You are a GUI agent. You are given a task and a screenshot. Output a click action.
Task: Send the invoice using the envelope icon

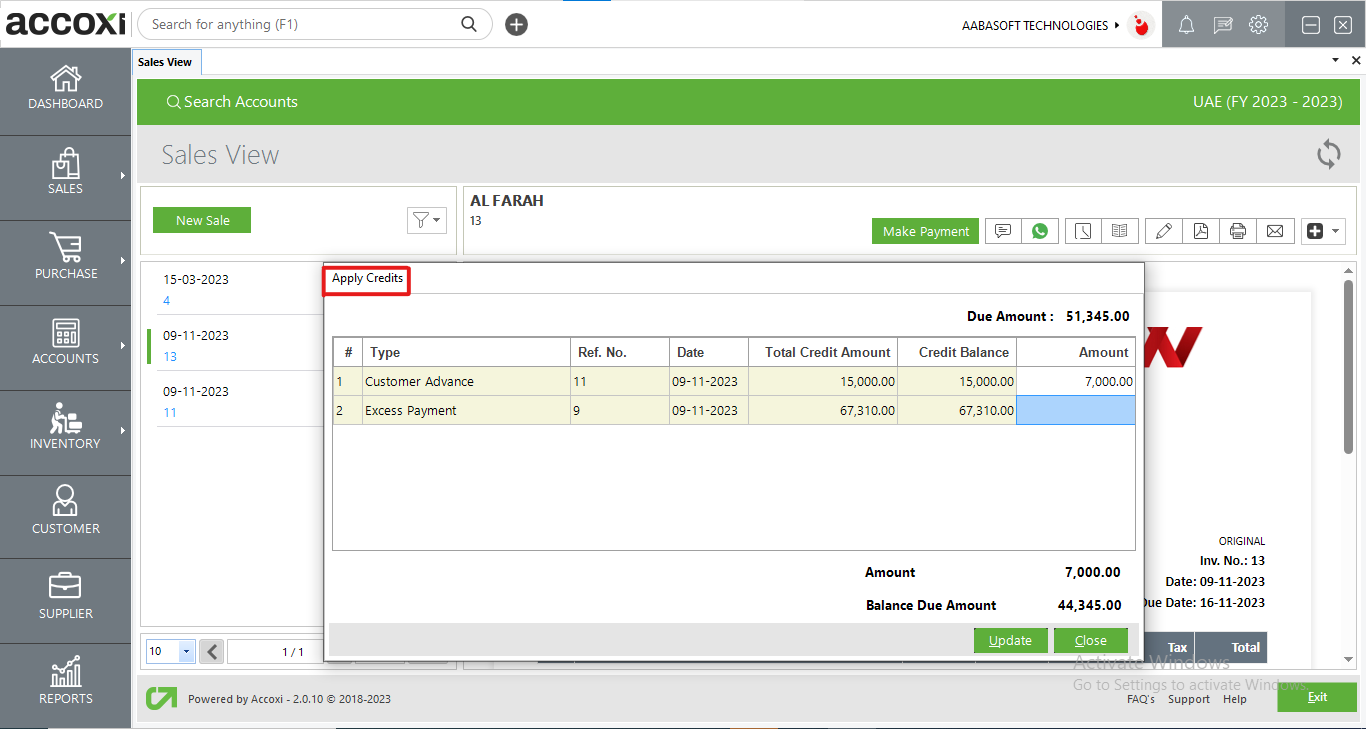[x=1275, y=231]
